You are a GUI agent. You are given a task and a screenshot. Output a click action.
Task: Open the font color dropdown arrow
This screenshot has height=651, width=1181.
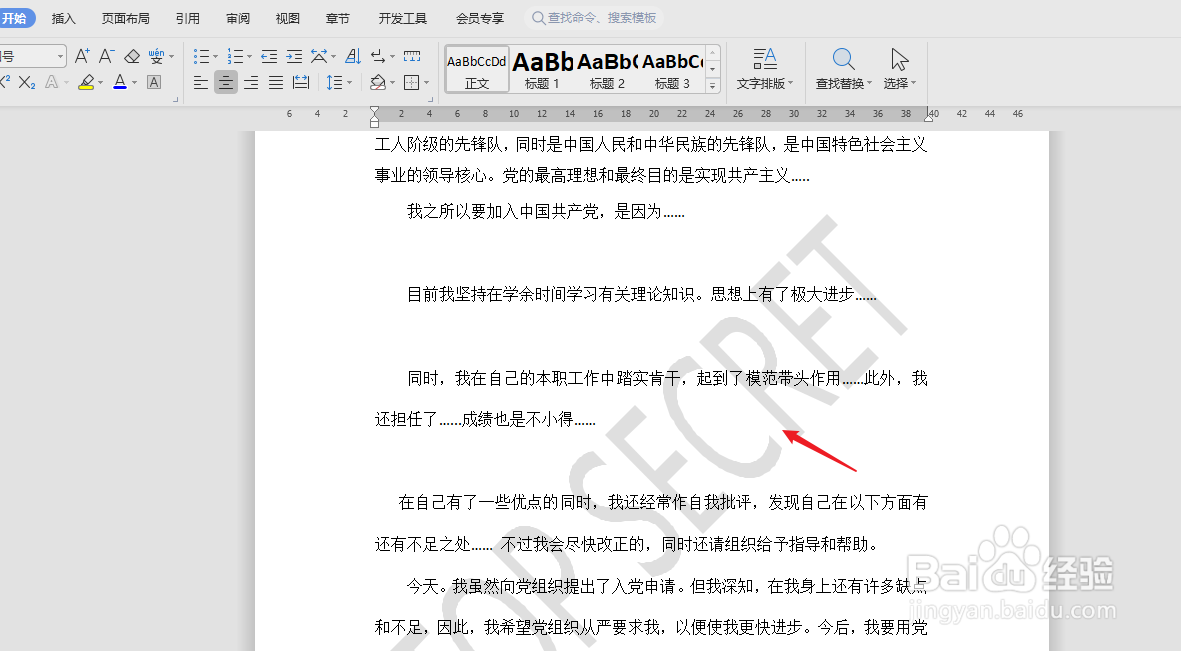point(135,81)
